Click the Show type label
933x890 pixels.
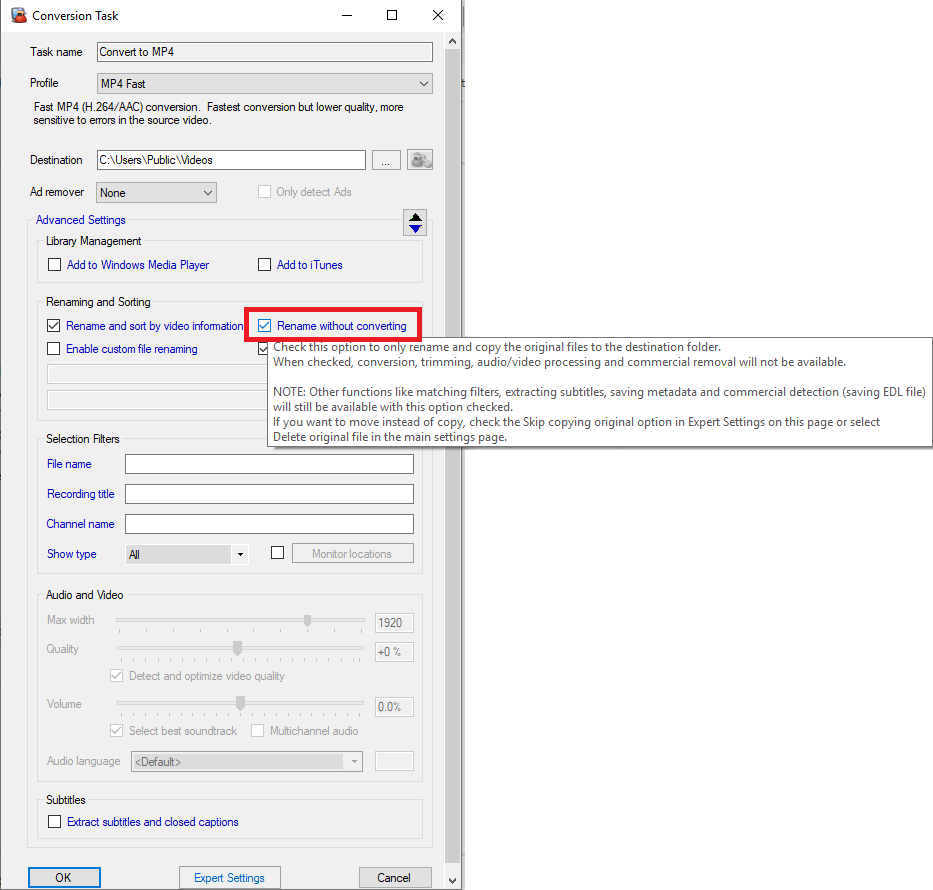pos(71,554)
